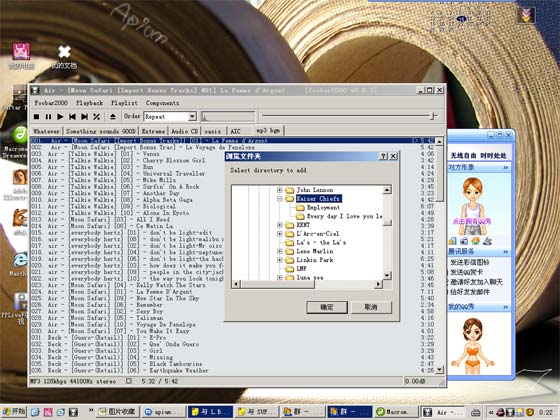Switch to the Audio CD tab
The image size is (560, 420).
click(x=184, y=131)
